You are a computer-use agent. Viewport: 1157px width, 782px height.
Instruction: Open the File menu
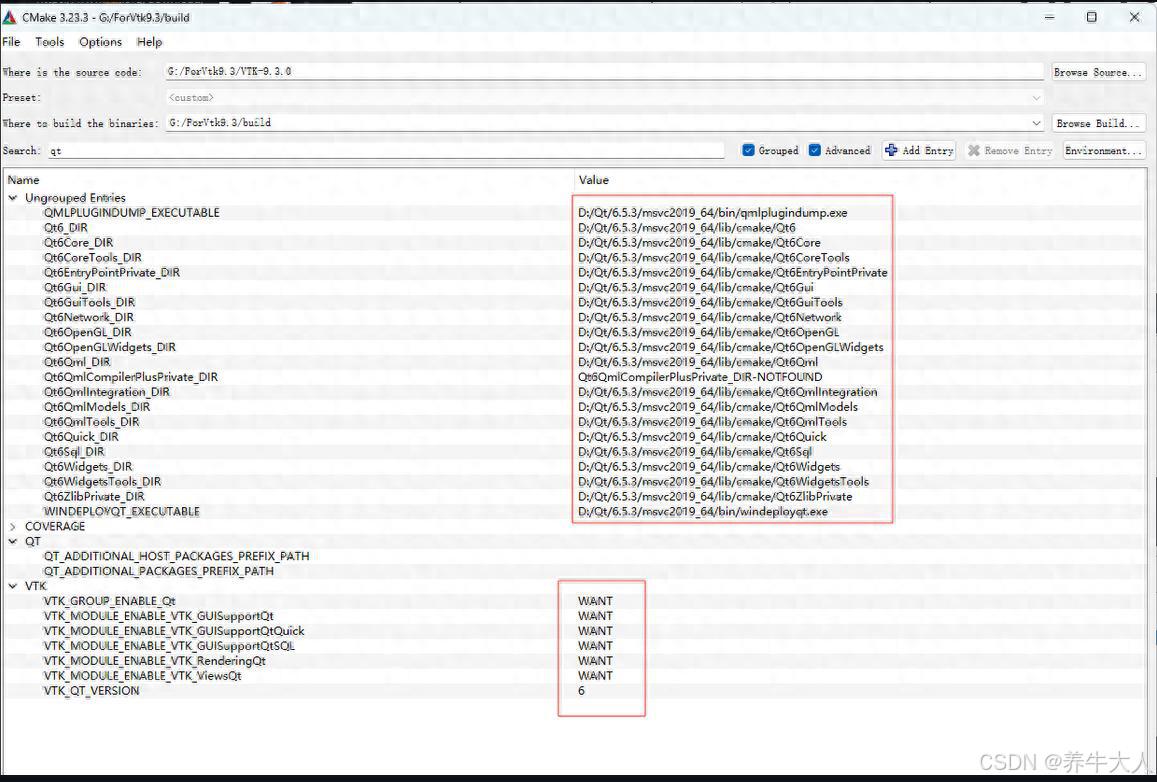[11, 41]
